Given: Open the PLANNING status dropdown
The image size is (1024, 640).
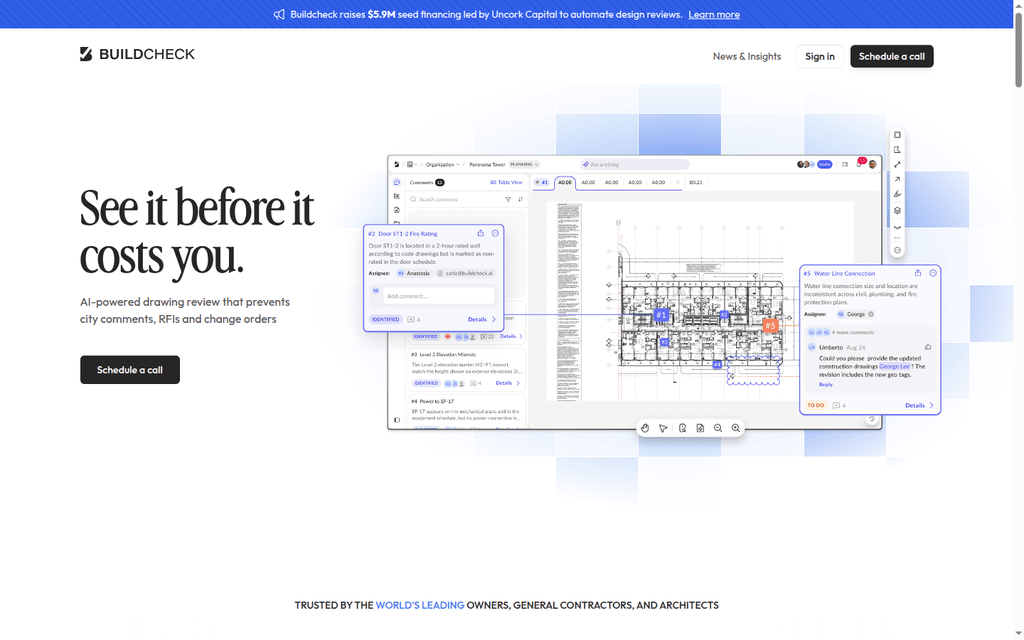Looking at the screenshot, I should tap(524, 165).
